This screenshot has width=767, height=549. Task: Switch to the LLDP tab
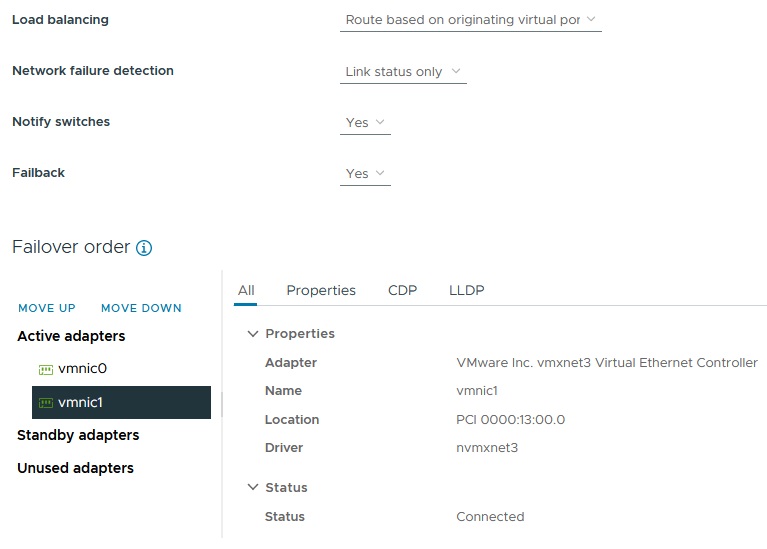467,291
